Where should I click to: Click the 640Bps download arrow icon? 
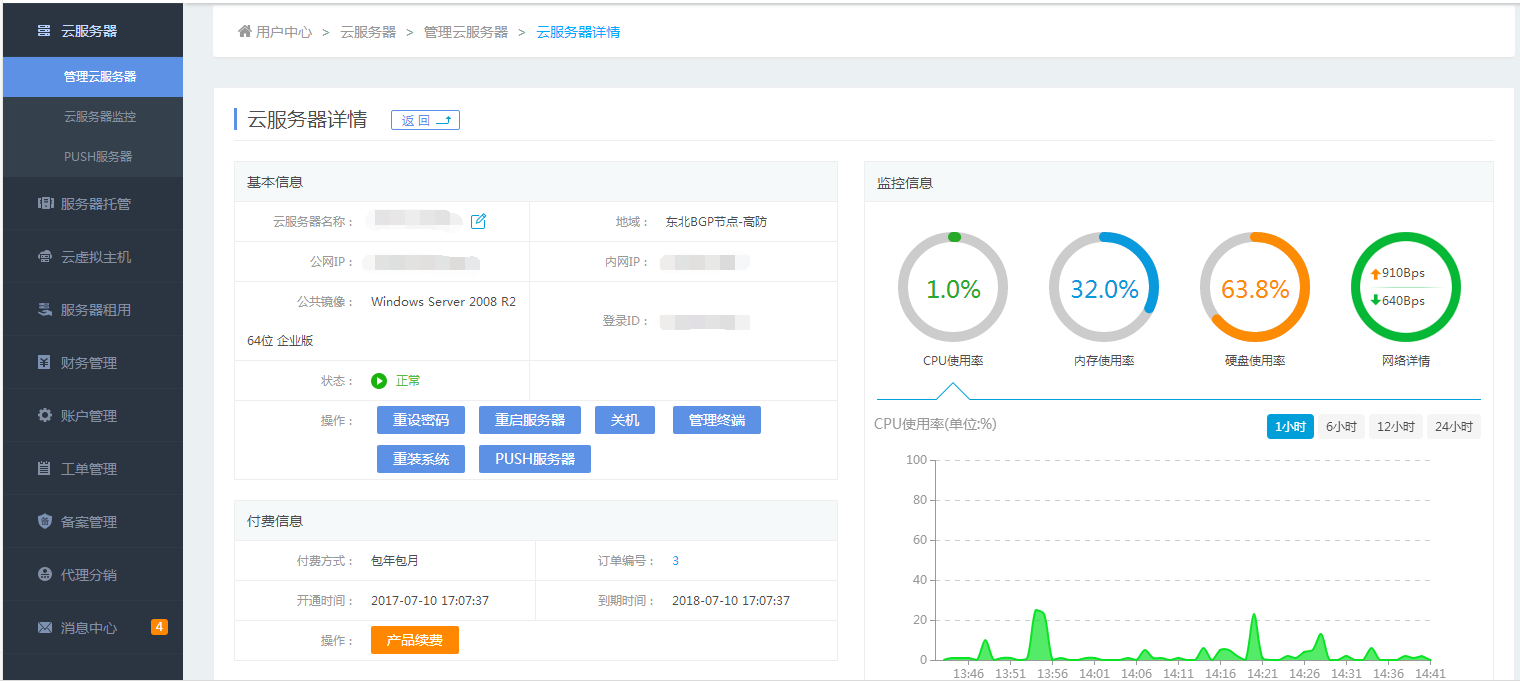(1375, 301)
